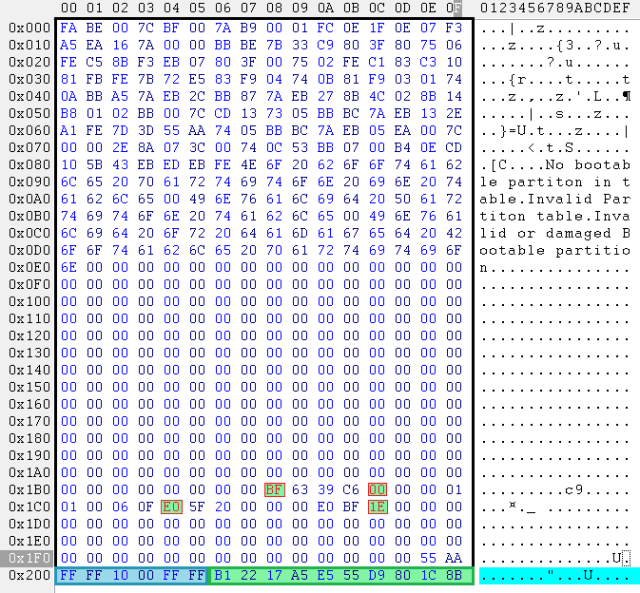Select ASCII text 'ootable partitio'

555,250
